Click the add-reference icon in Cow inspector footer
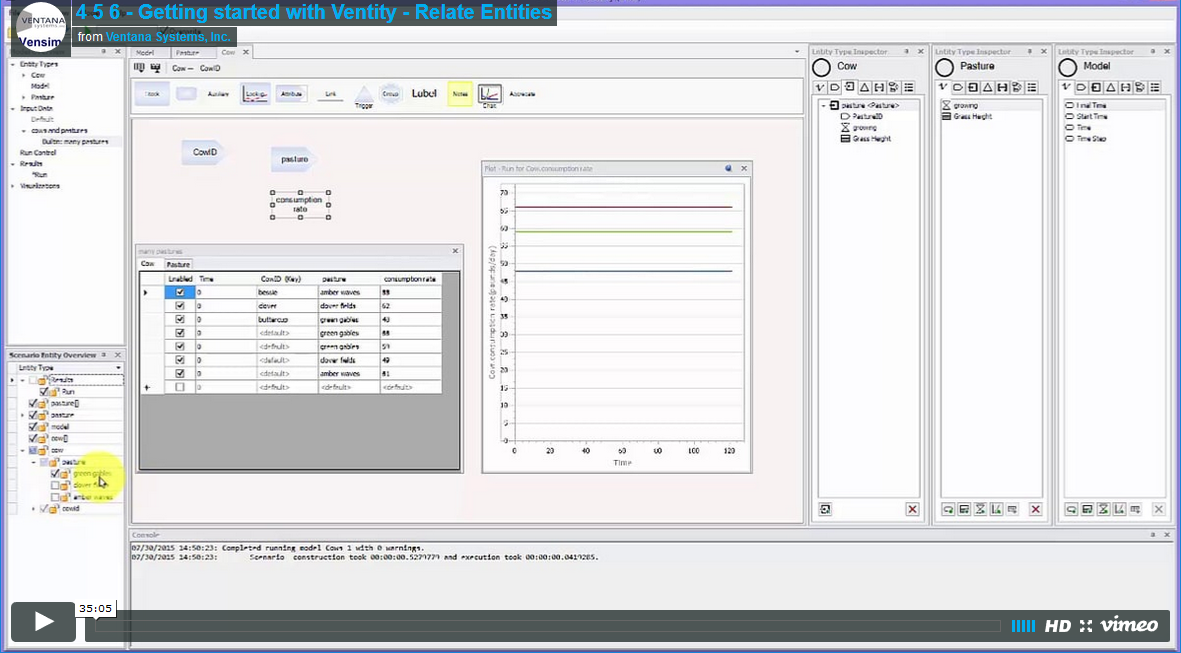1181x653 pixels. (825, 509)
